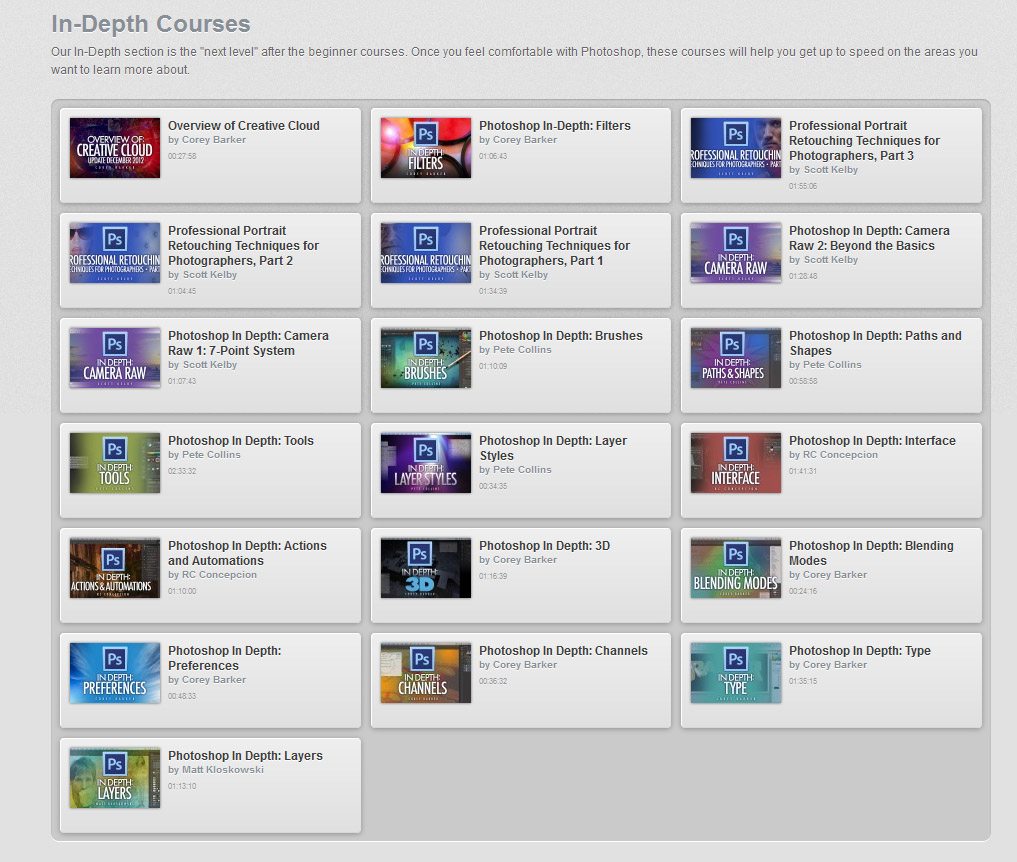
Task: Select the Paths & Shapes course thumbnail
Action: point(735,358)
